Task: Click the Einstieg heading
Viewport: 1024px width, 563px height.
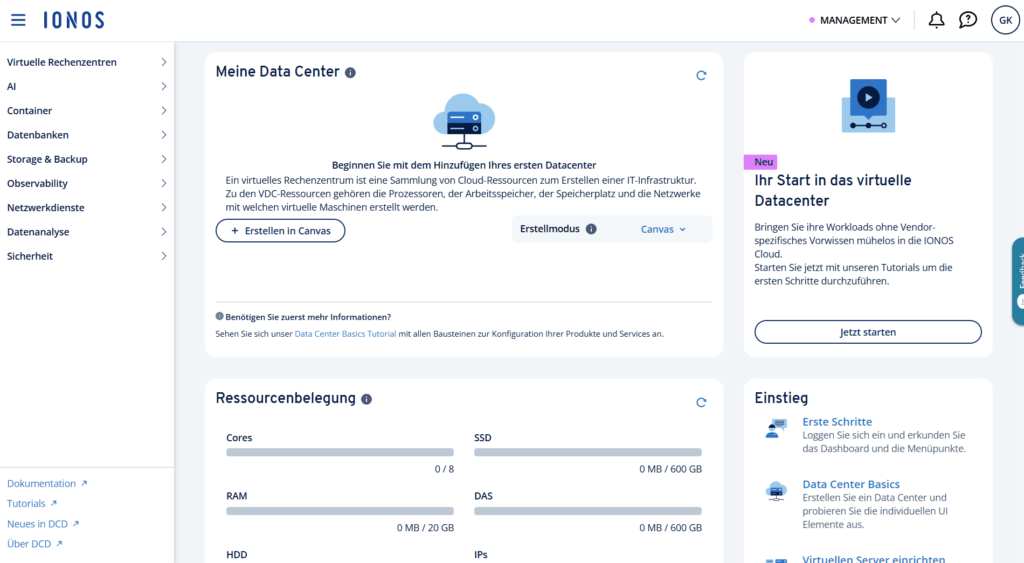Action: tap(781, 398)
